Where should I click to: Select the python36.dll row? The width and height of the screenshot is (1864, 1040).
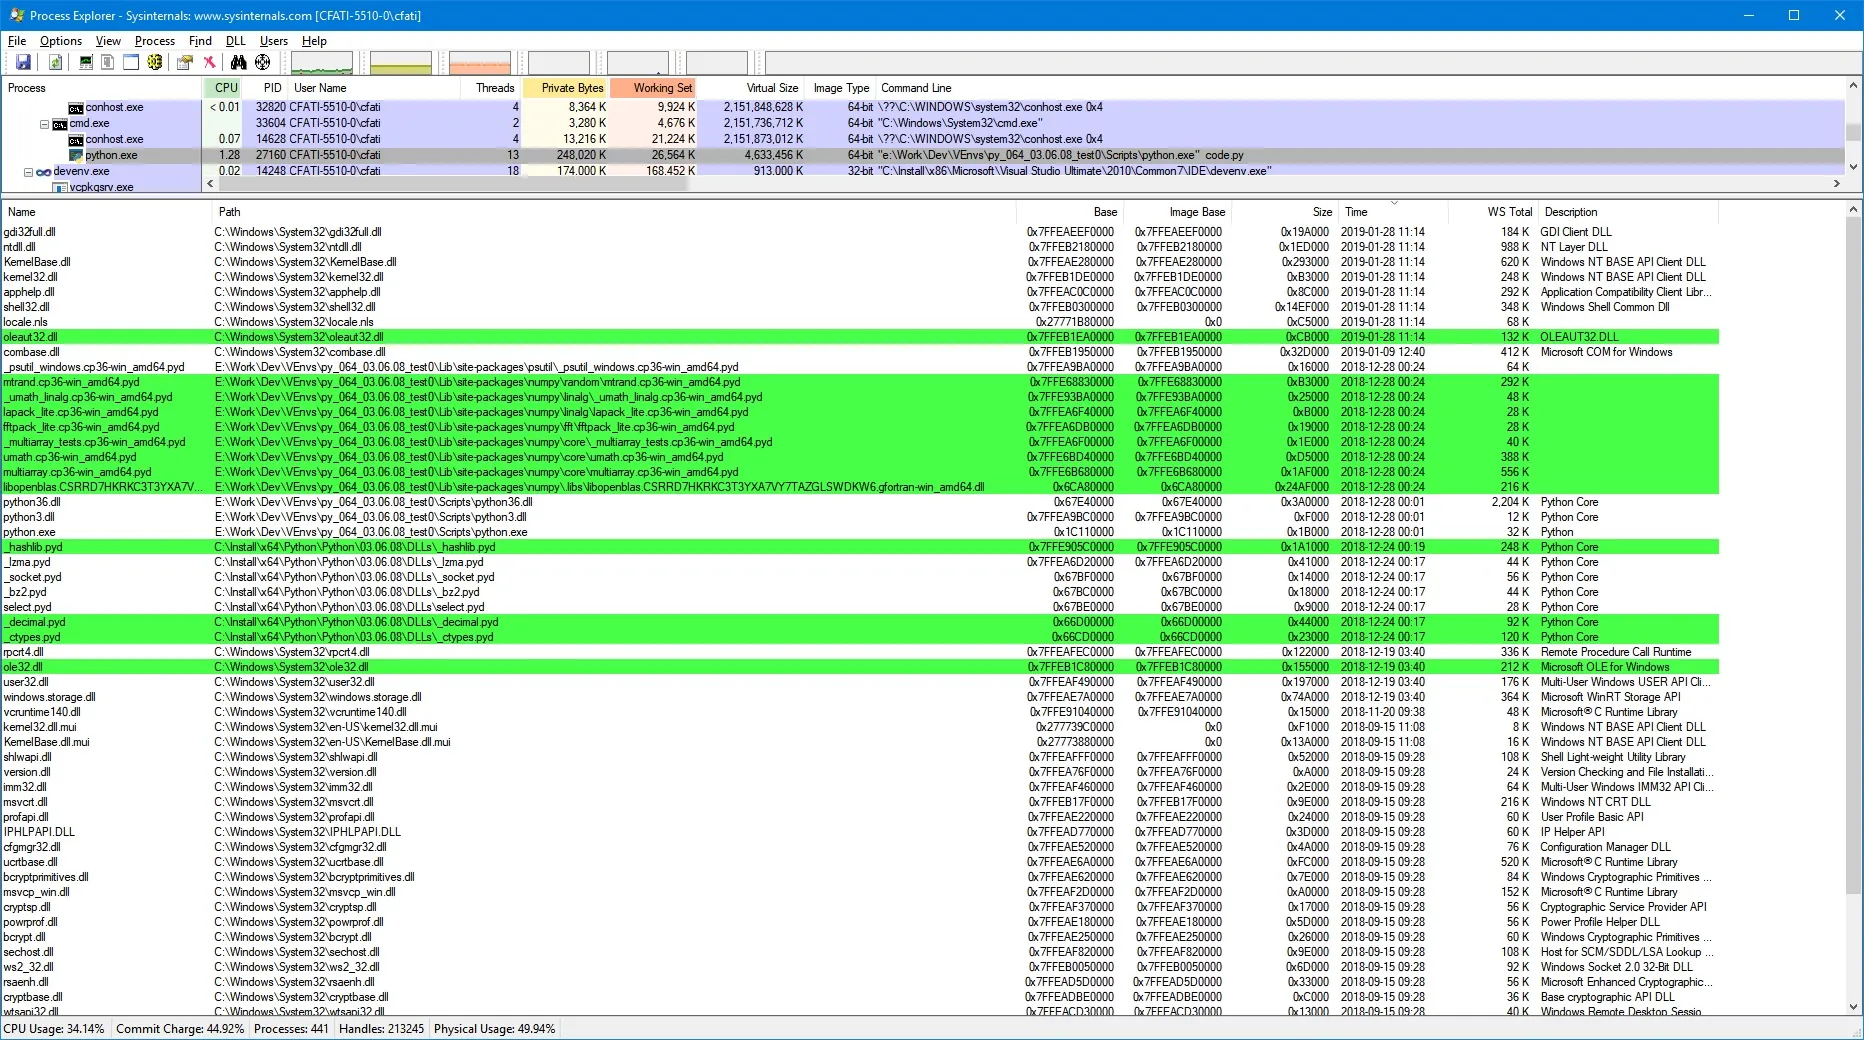click(x=860, y=502)
